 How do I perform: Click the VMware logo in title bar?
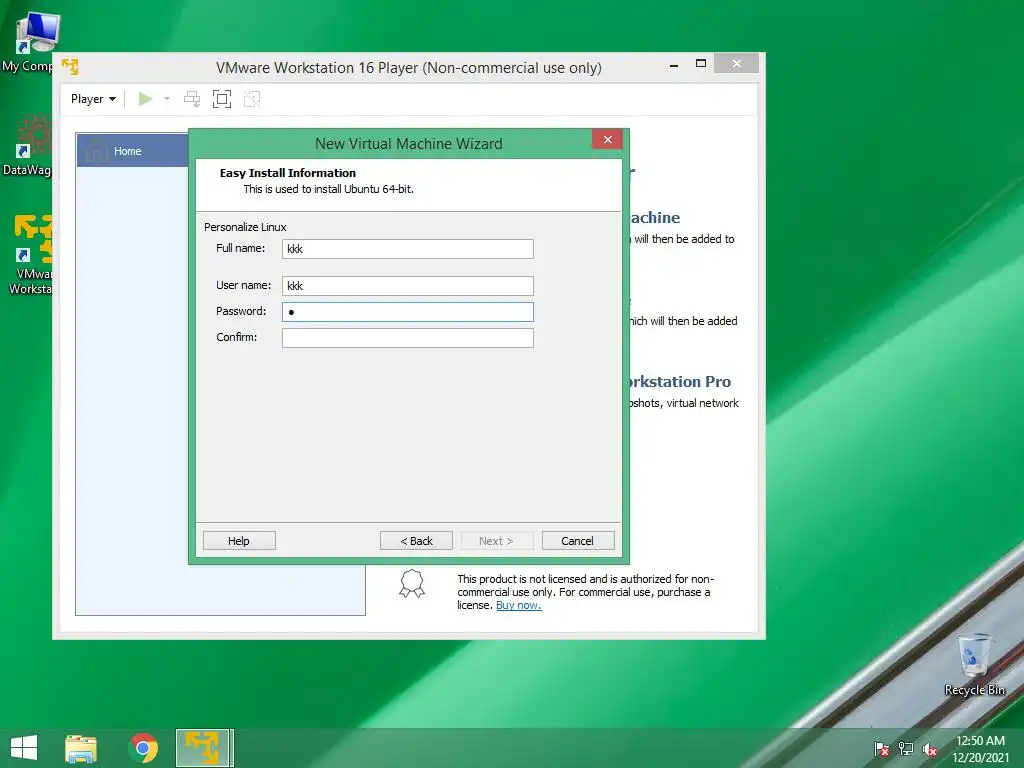(x=70, y=67)
